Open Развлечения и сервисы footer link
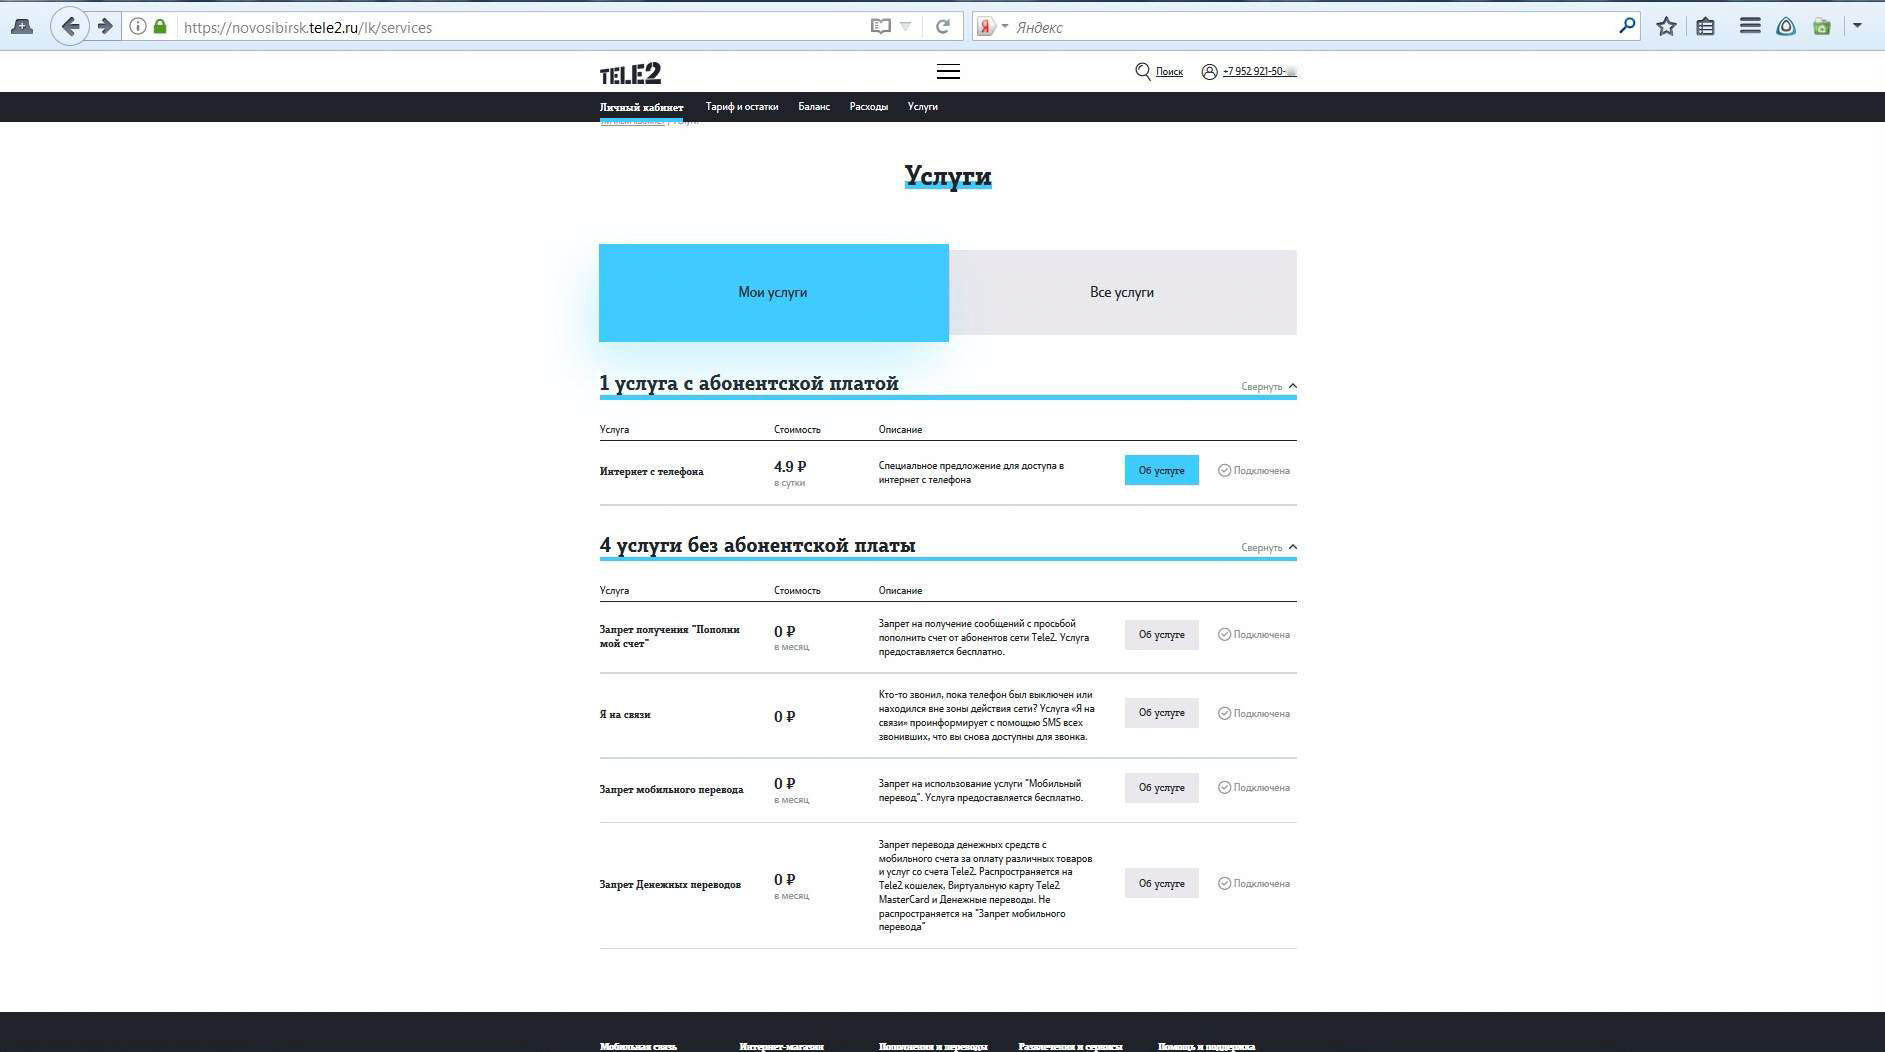1885x1052 pixels. [x=1070, y=1046]
